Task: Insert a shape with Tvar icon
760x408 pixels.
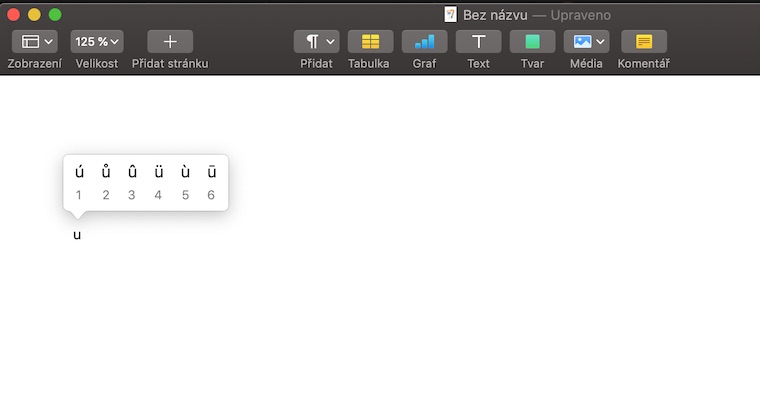Action: (532, 42)
